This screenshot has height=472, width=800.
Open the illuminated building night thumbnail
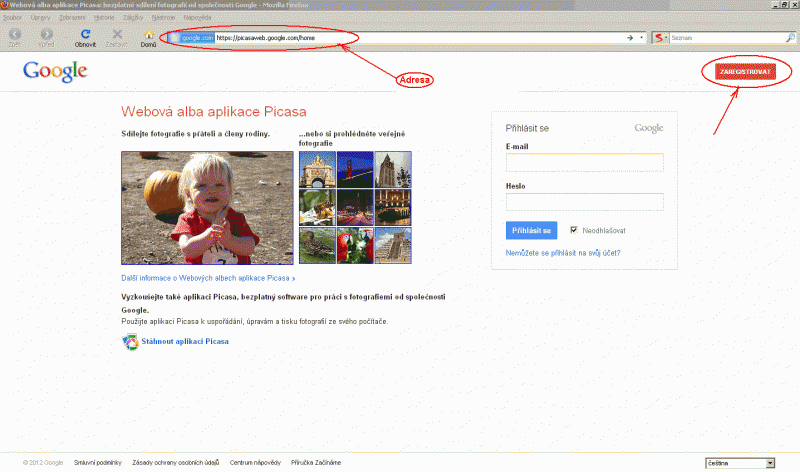393,207
